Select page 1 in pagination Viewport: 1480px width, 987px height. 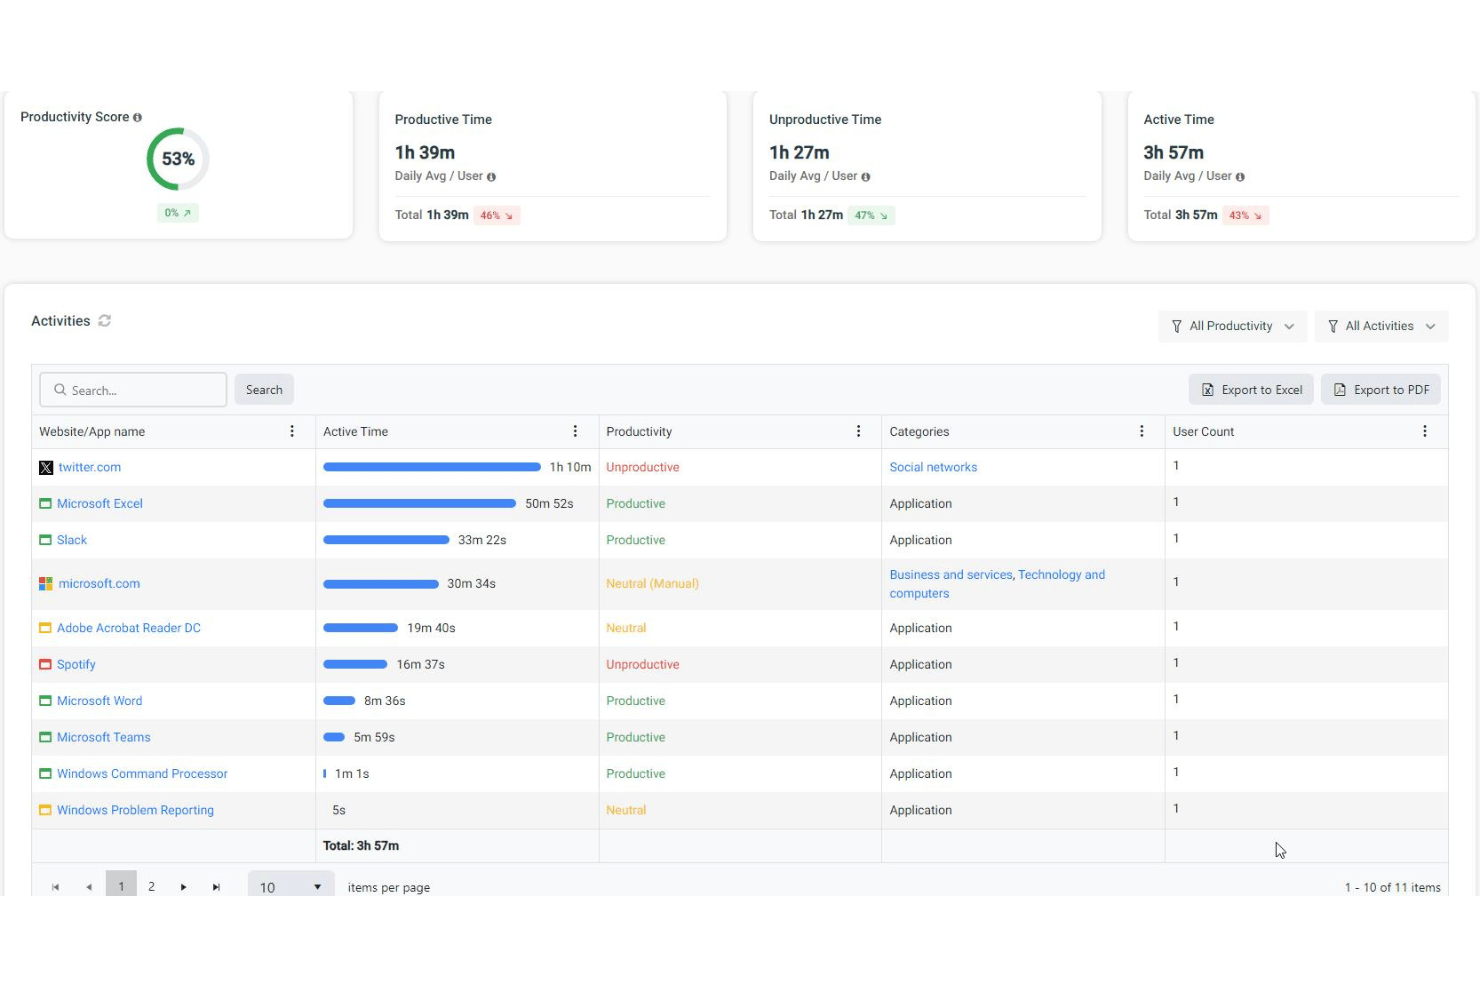coord(121,886)
